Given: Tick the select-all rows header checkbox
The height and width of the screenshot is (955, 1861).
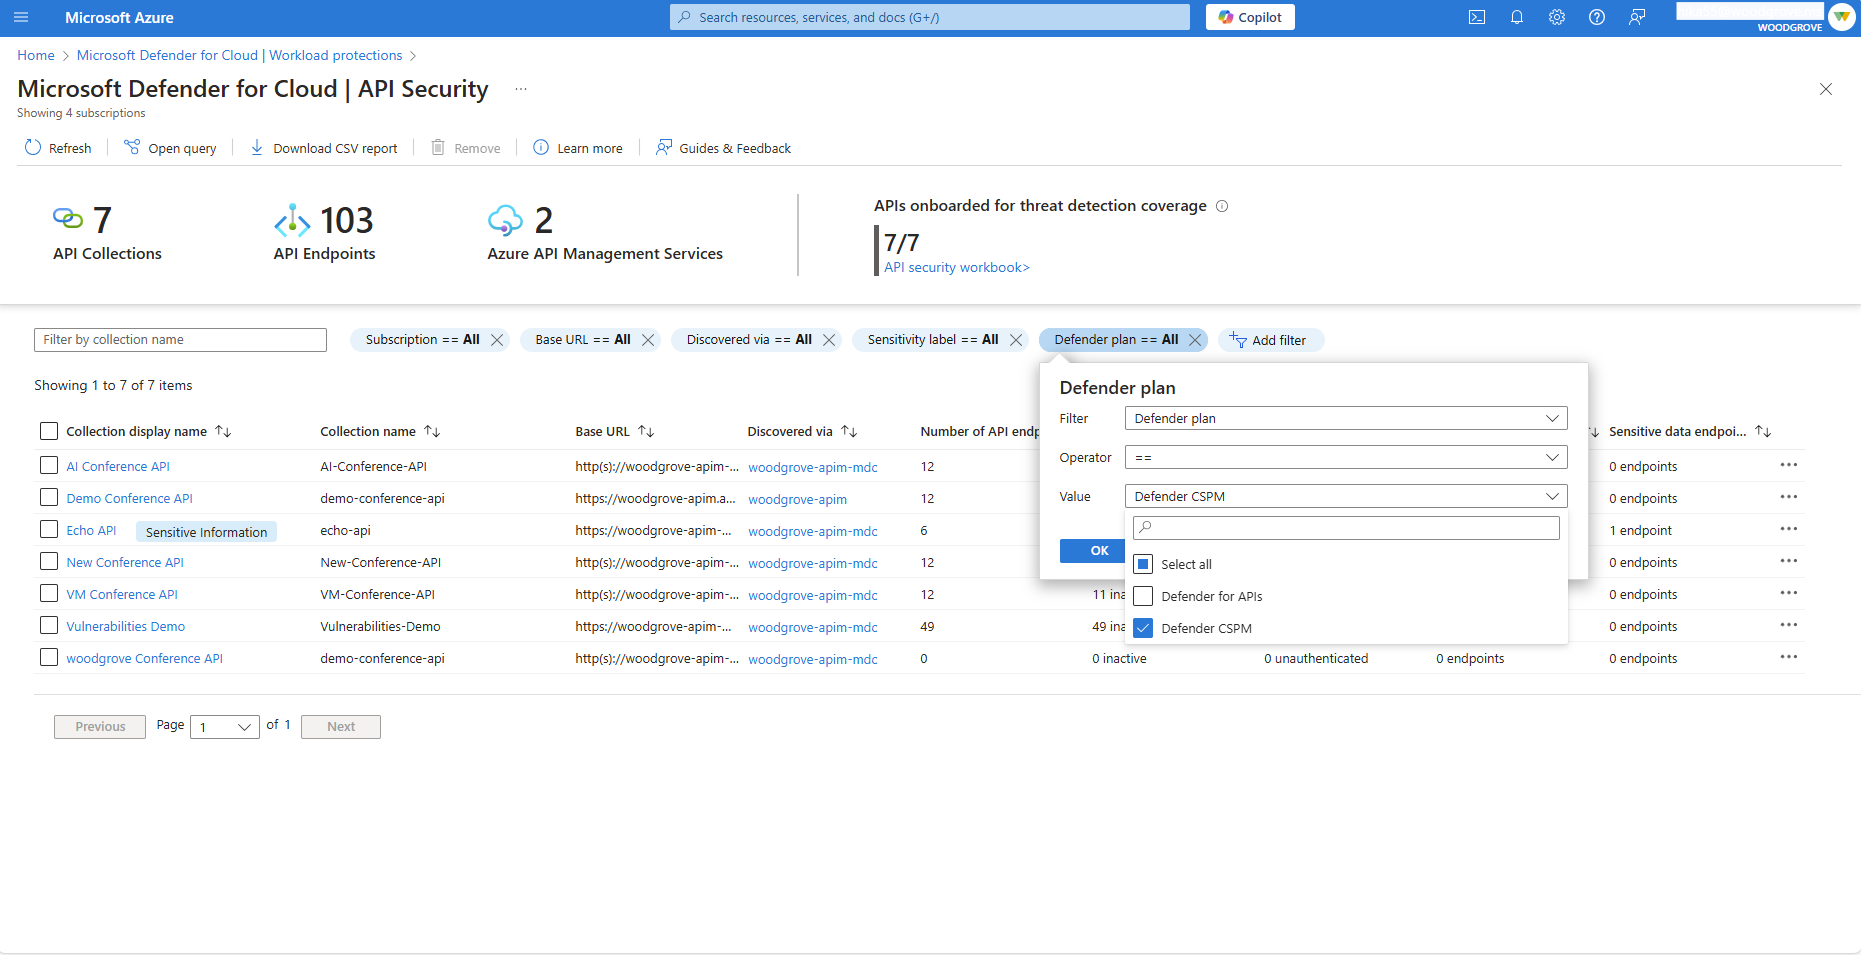Looking at the screenshot, I should pos(49,431).
